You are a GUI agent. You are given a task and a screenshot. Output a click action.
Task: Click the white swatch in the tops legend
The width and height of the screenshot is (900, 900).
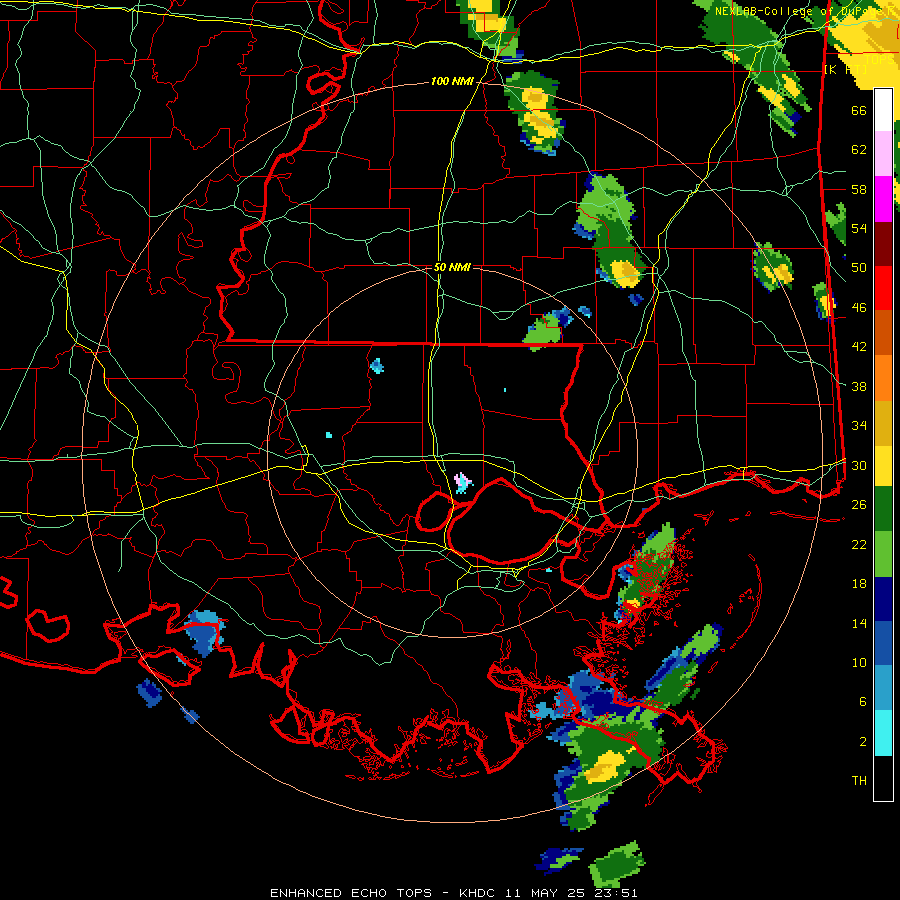(x=883, y=110)
